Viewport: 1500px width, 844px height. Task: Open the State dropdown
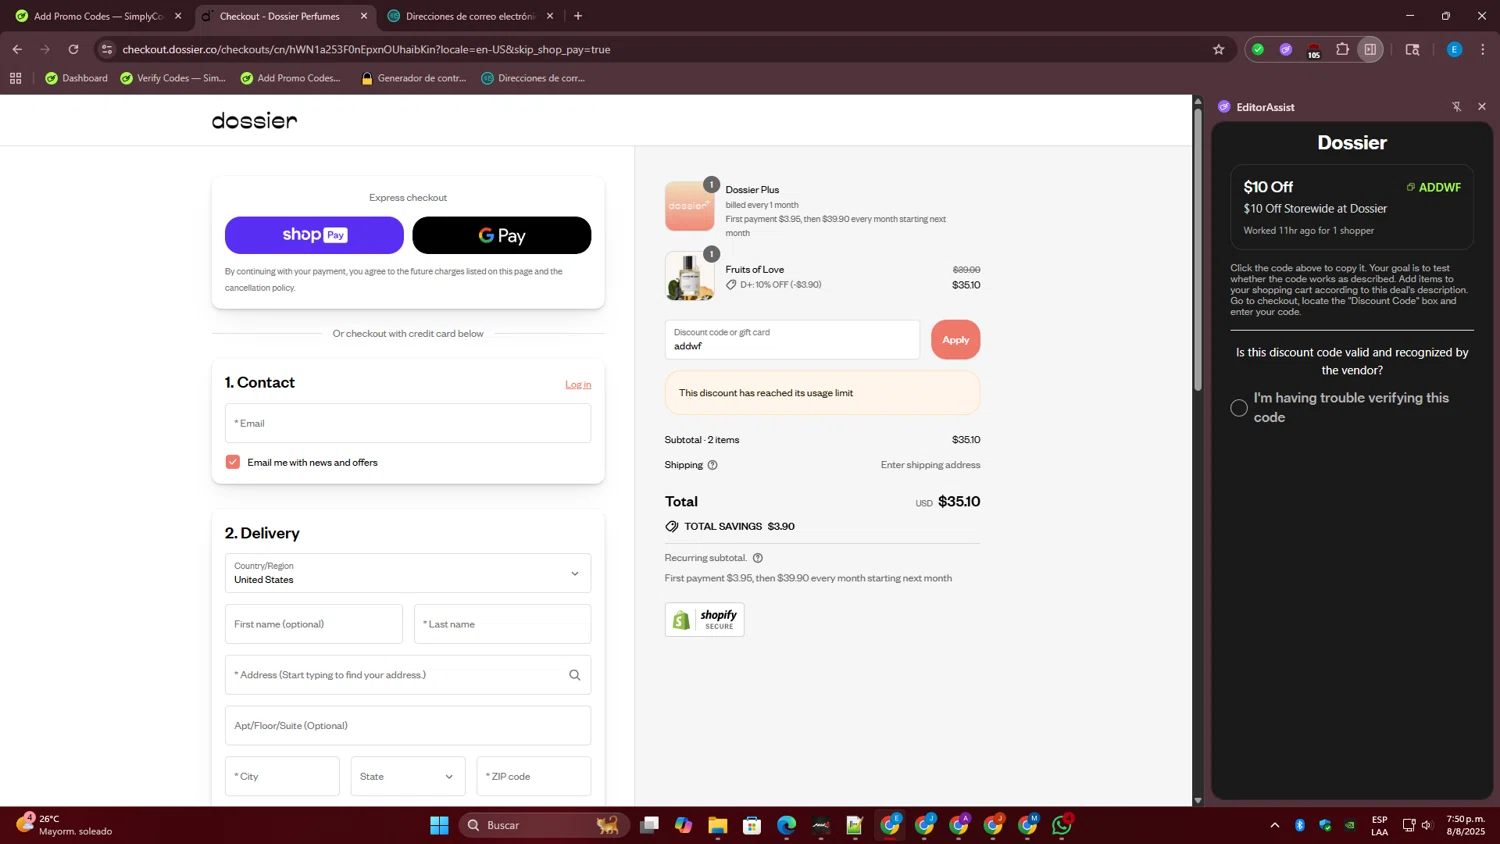pyautogui.click(x=408, y=776)
